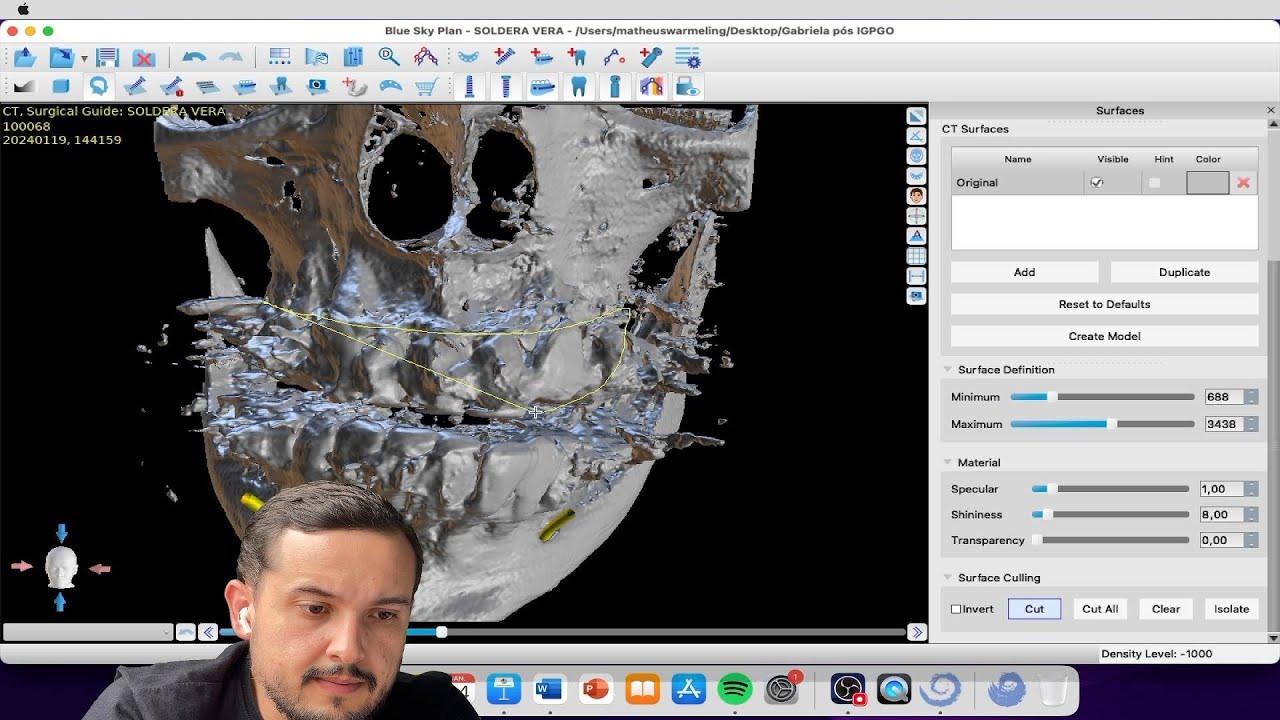This screenshot has width=1280, height=720.
Task: Collapse the Surface Definition section
Action: coord(948,370)
